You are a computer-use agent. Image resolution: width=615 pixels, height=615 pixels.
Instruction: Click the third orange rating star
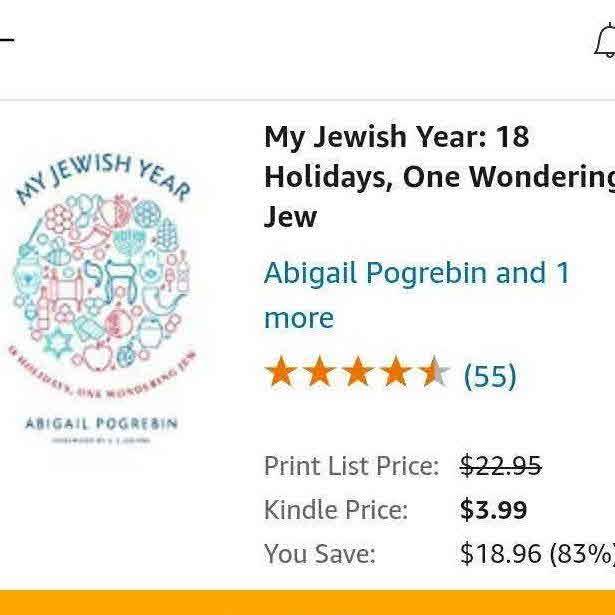coord(358,373)
